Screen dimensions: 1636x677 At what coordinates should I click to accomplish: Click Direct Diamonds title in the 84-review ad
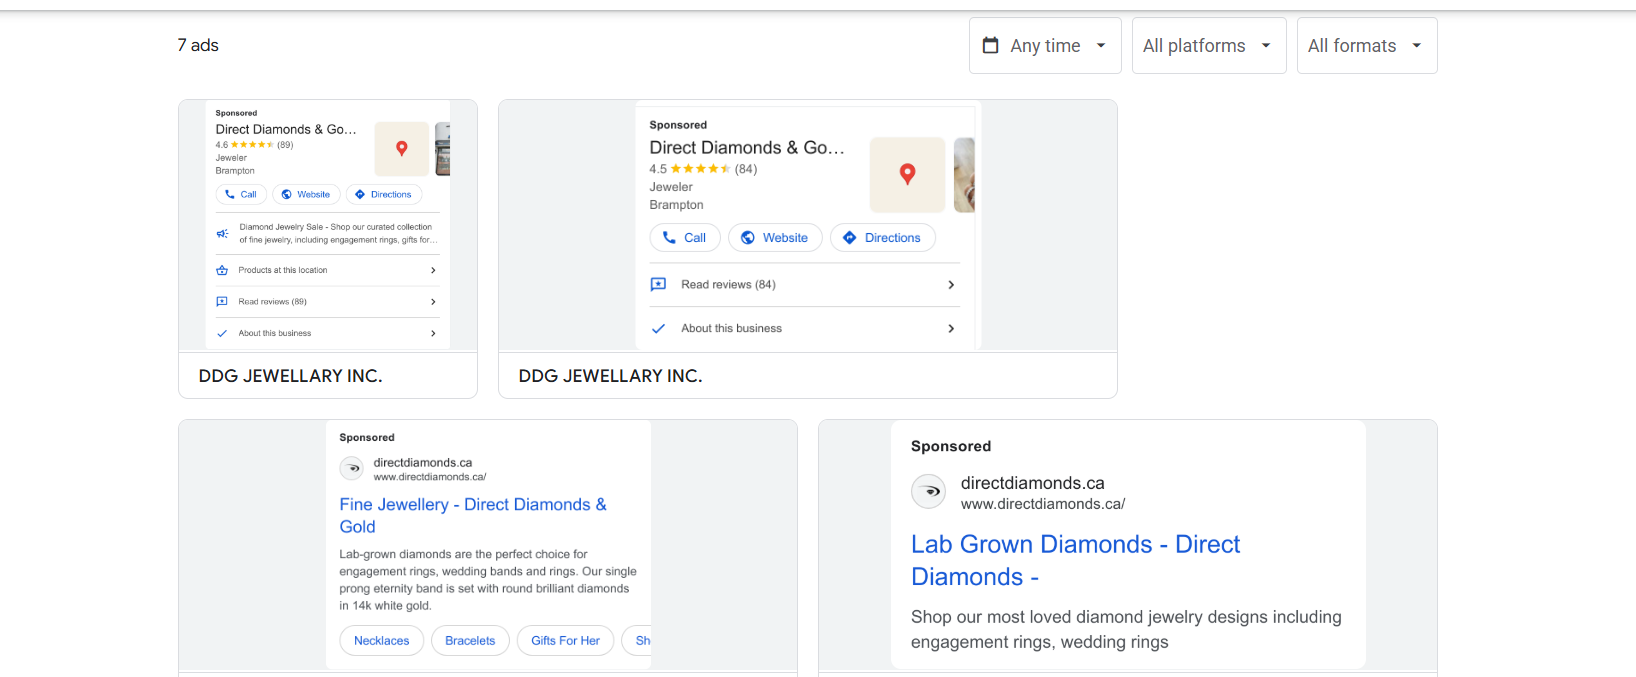point(747,148)
